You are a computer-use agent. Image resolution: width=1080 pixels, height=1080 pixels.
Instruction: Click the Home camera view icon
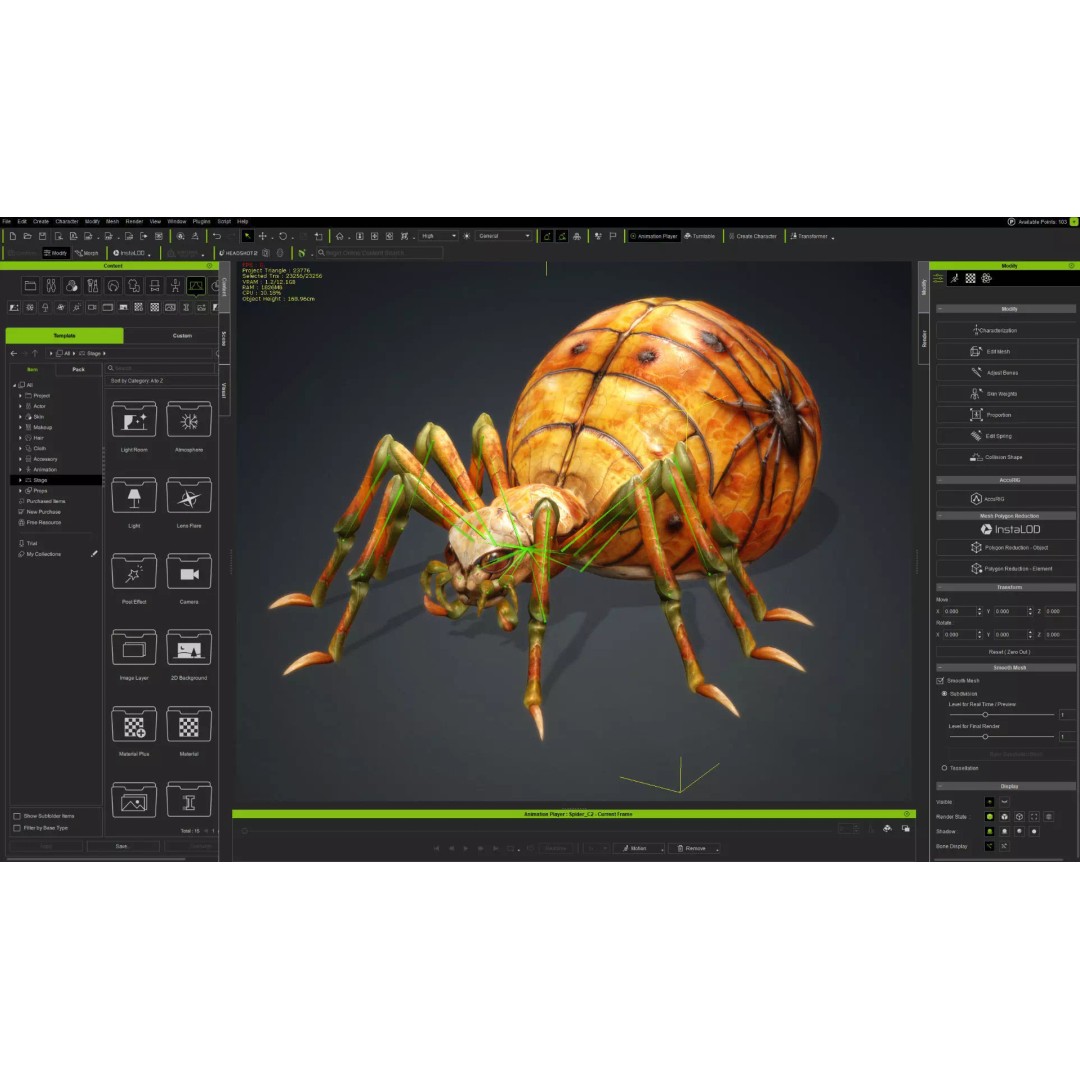(340, 236)
